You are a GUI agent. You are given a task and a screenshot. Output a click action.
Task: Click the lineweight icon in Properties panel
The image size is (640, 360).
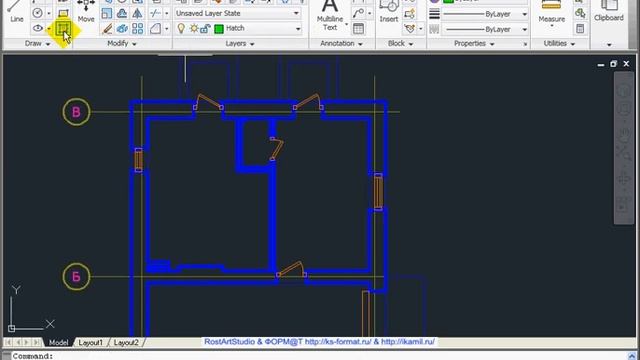point(434,14)
